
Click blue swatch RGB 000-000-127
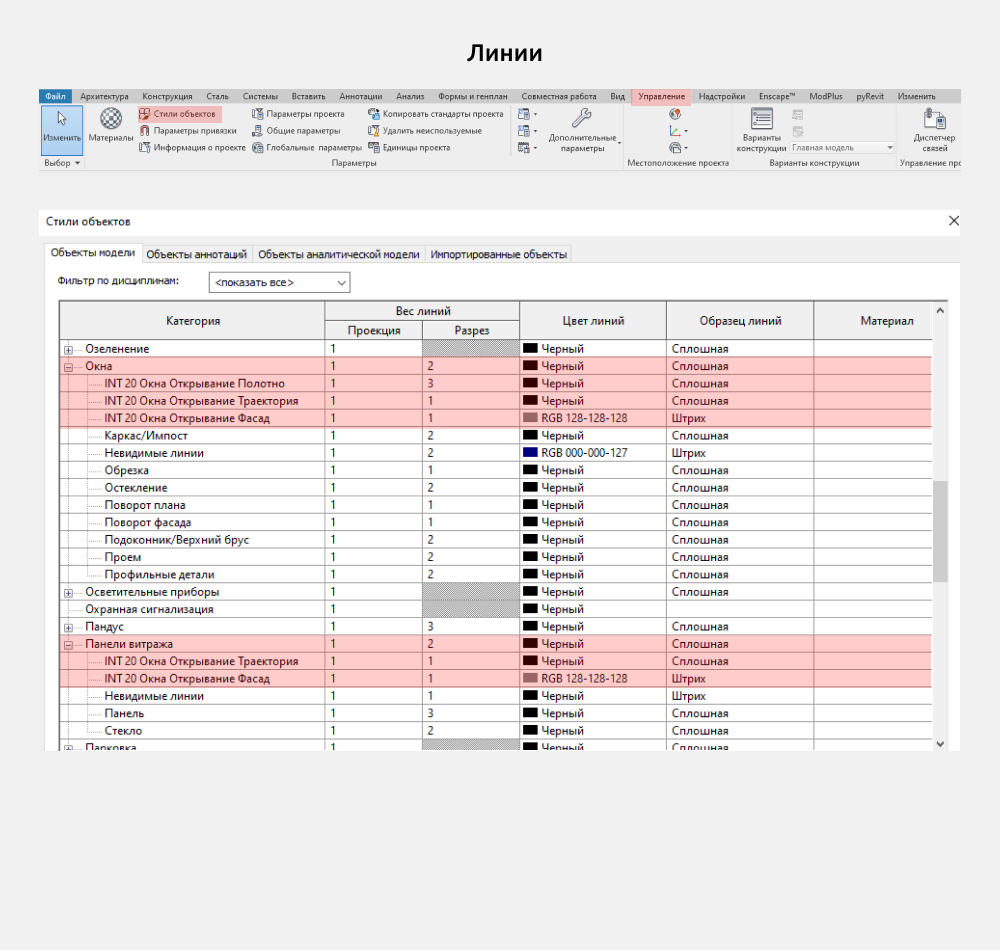pos(530,453)
